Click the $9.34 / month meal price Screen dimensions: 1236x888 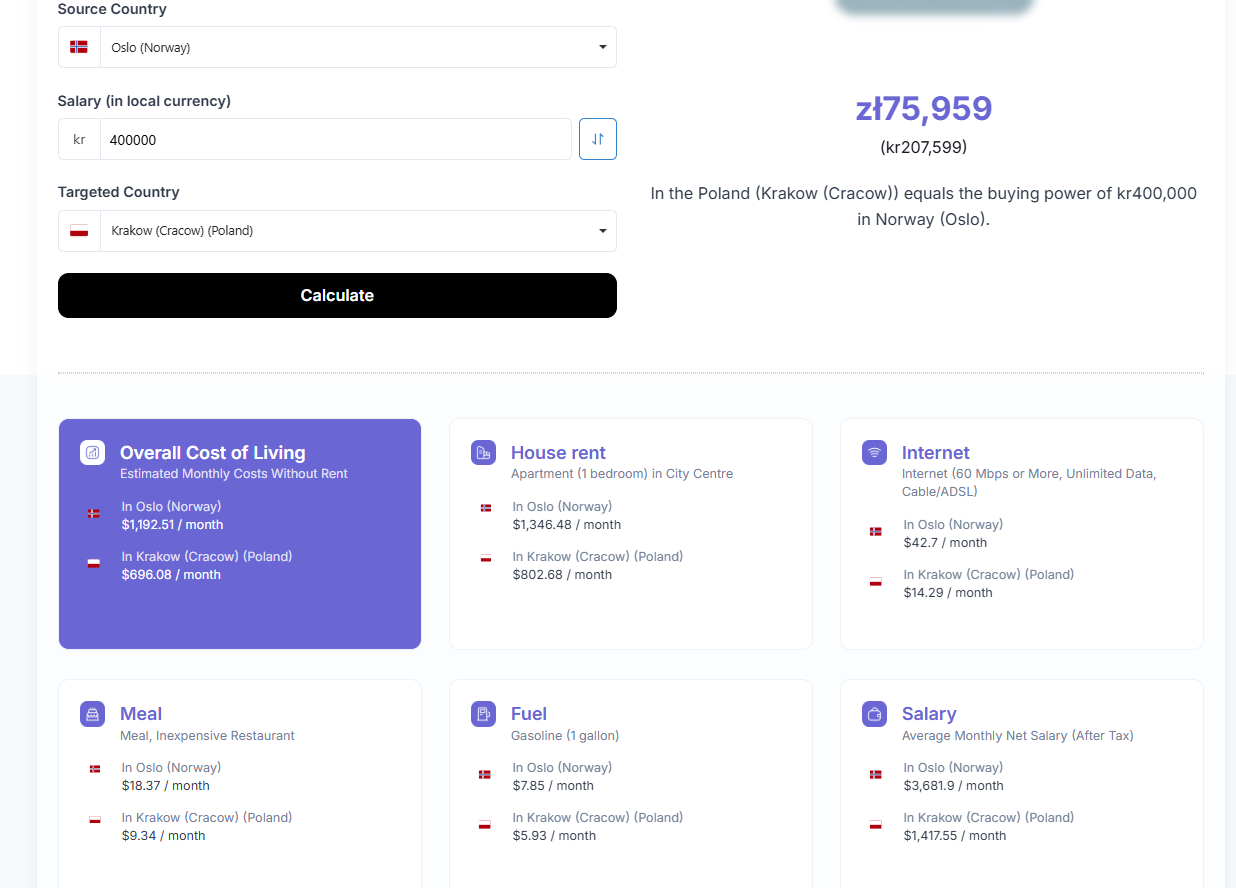[x=163, y=836]
